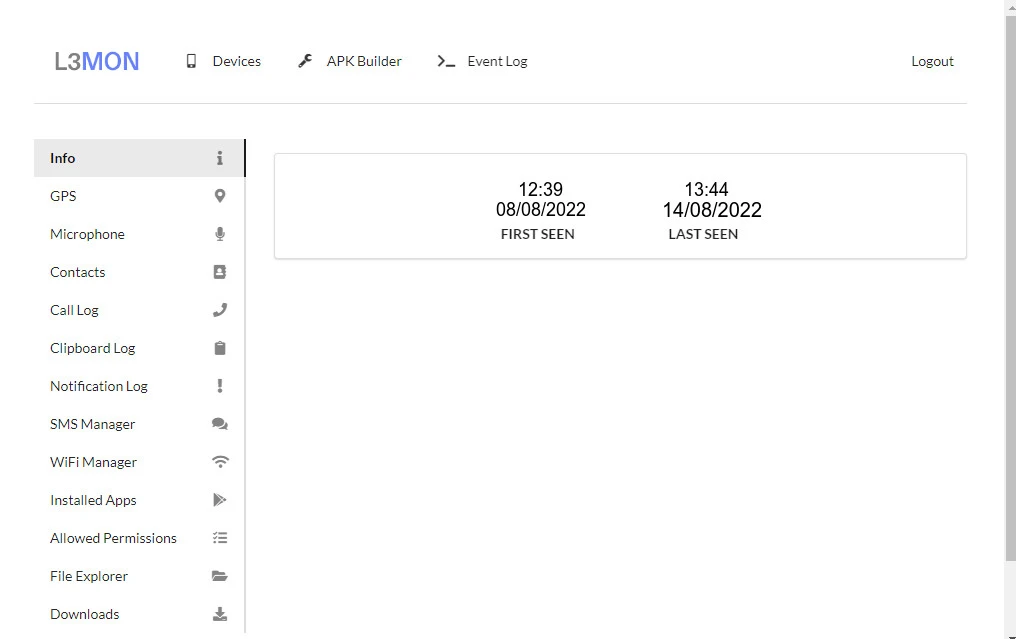Image resolution: width=1016 pixels, height=639 pixels.
Task: Click the Notification Log exclamation icon
Action: point(220,386)
